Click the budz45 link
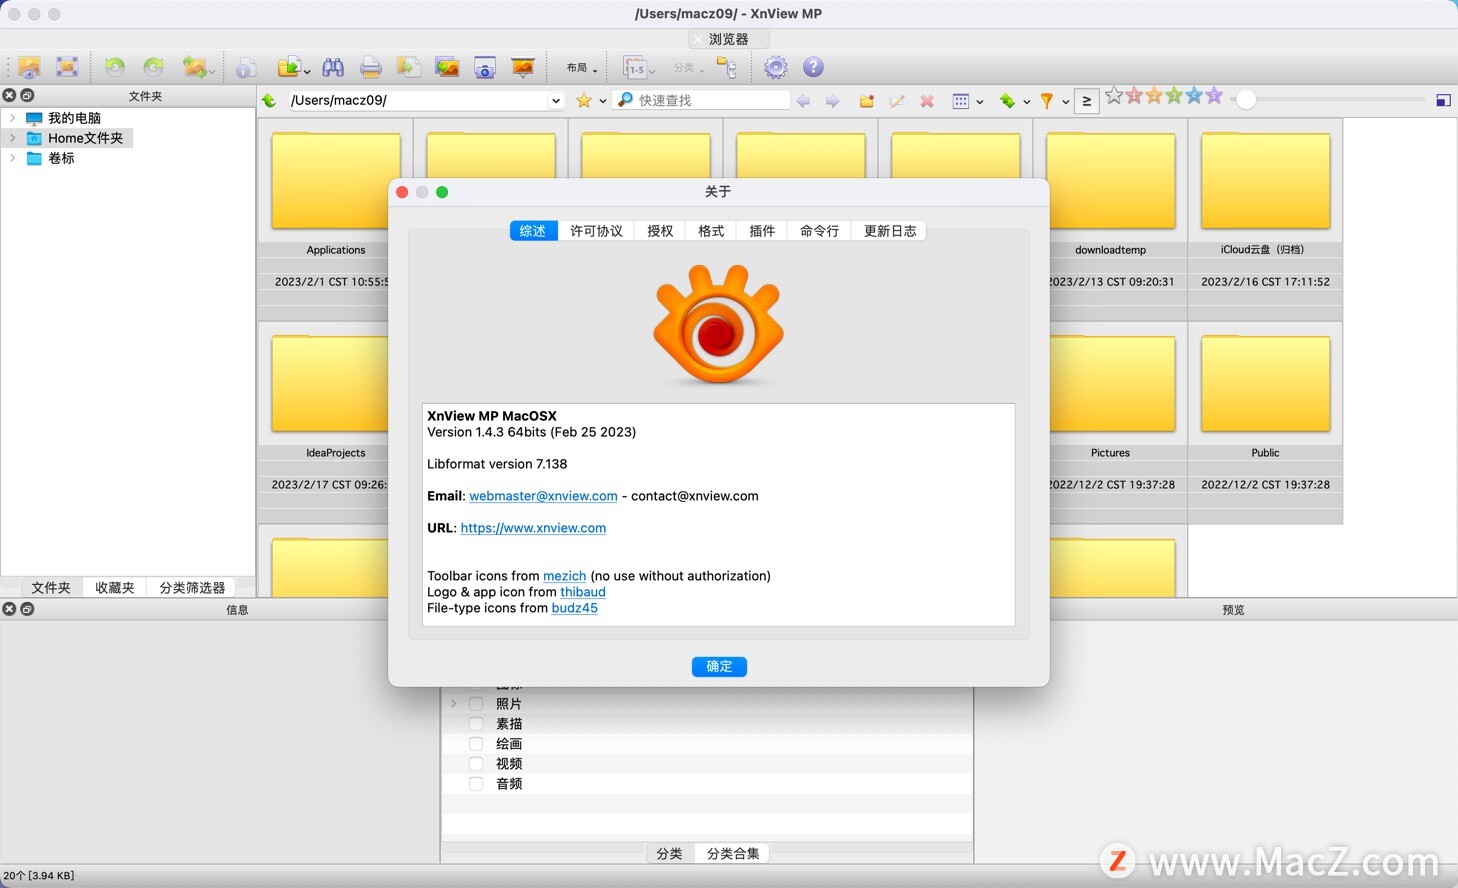The width and height of the screenshot is (1458, 888). (x=575, y=608)
